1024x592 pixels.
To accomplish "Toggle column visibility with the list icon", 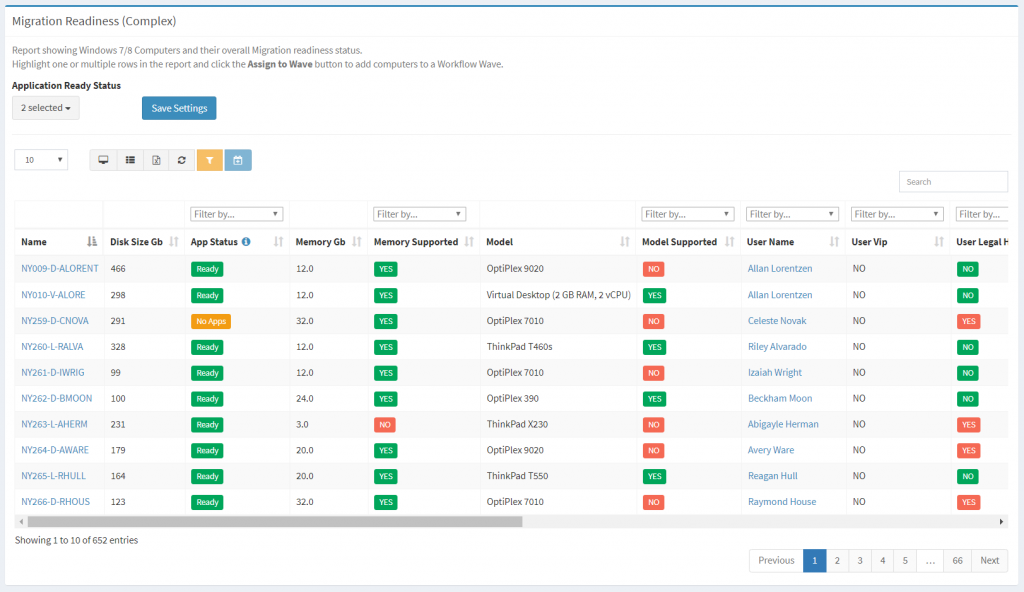I will pos(130,159).
